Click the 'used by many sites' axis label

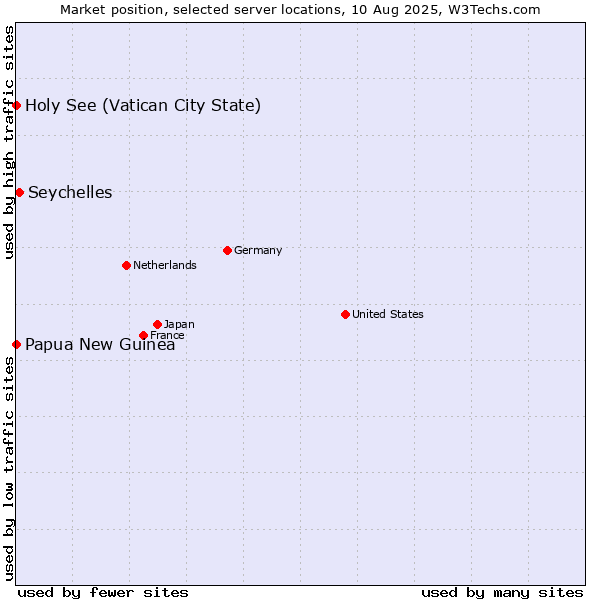click(502, 593)
